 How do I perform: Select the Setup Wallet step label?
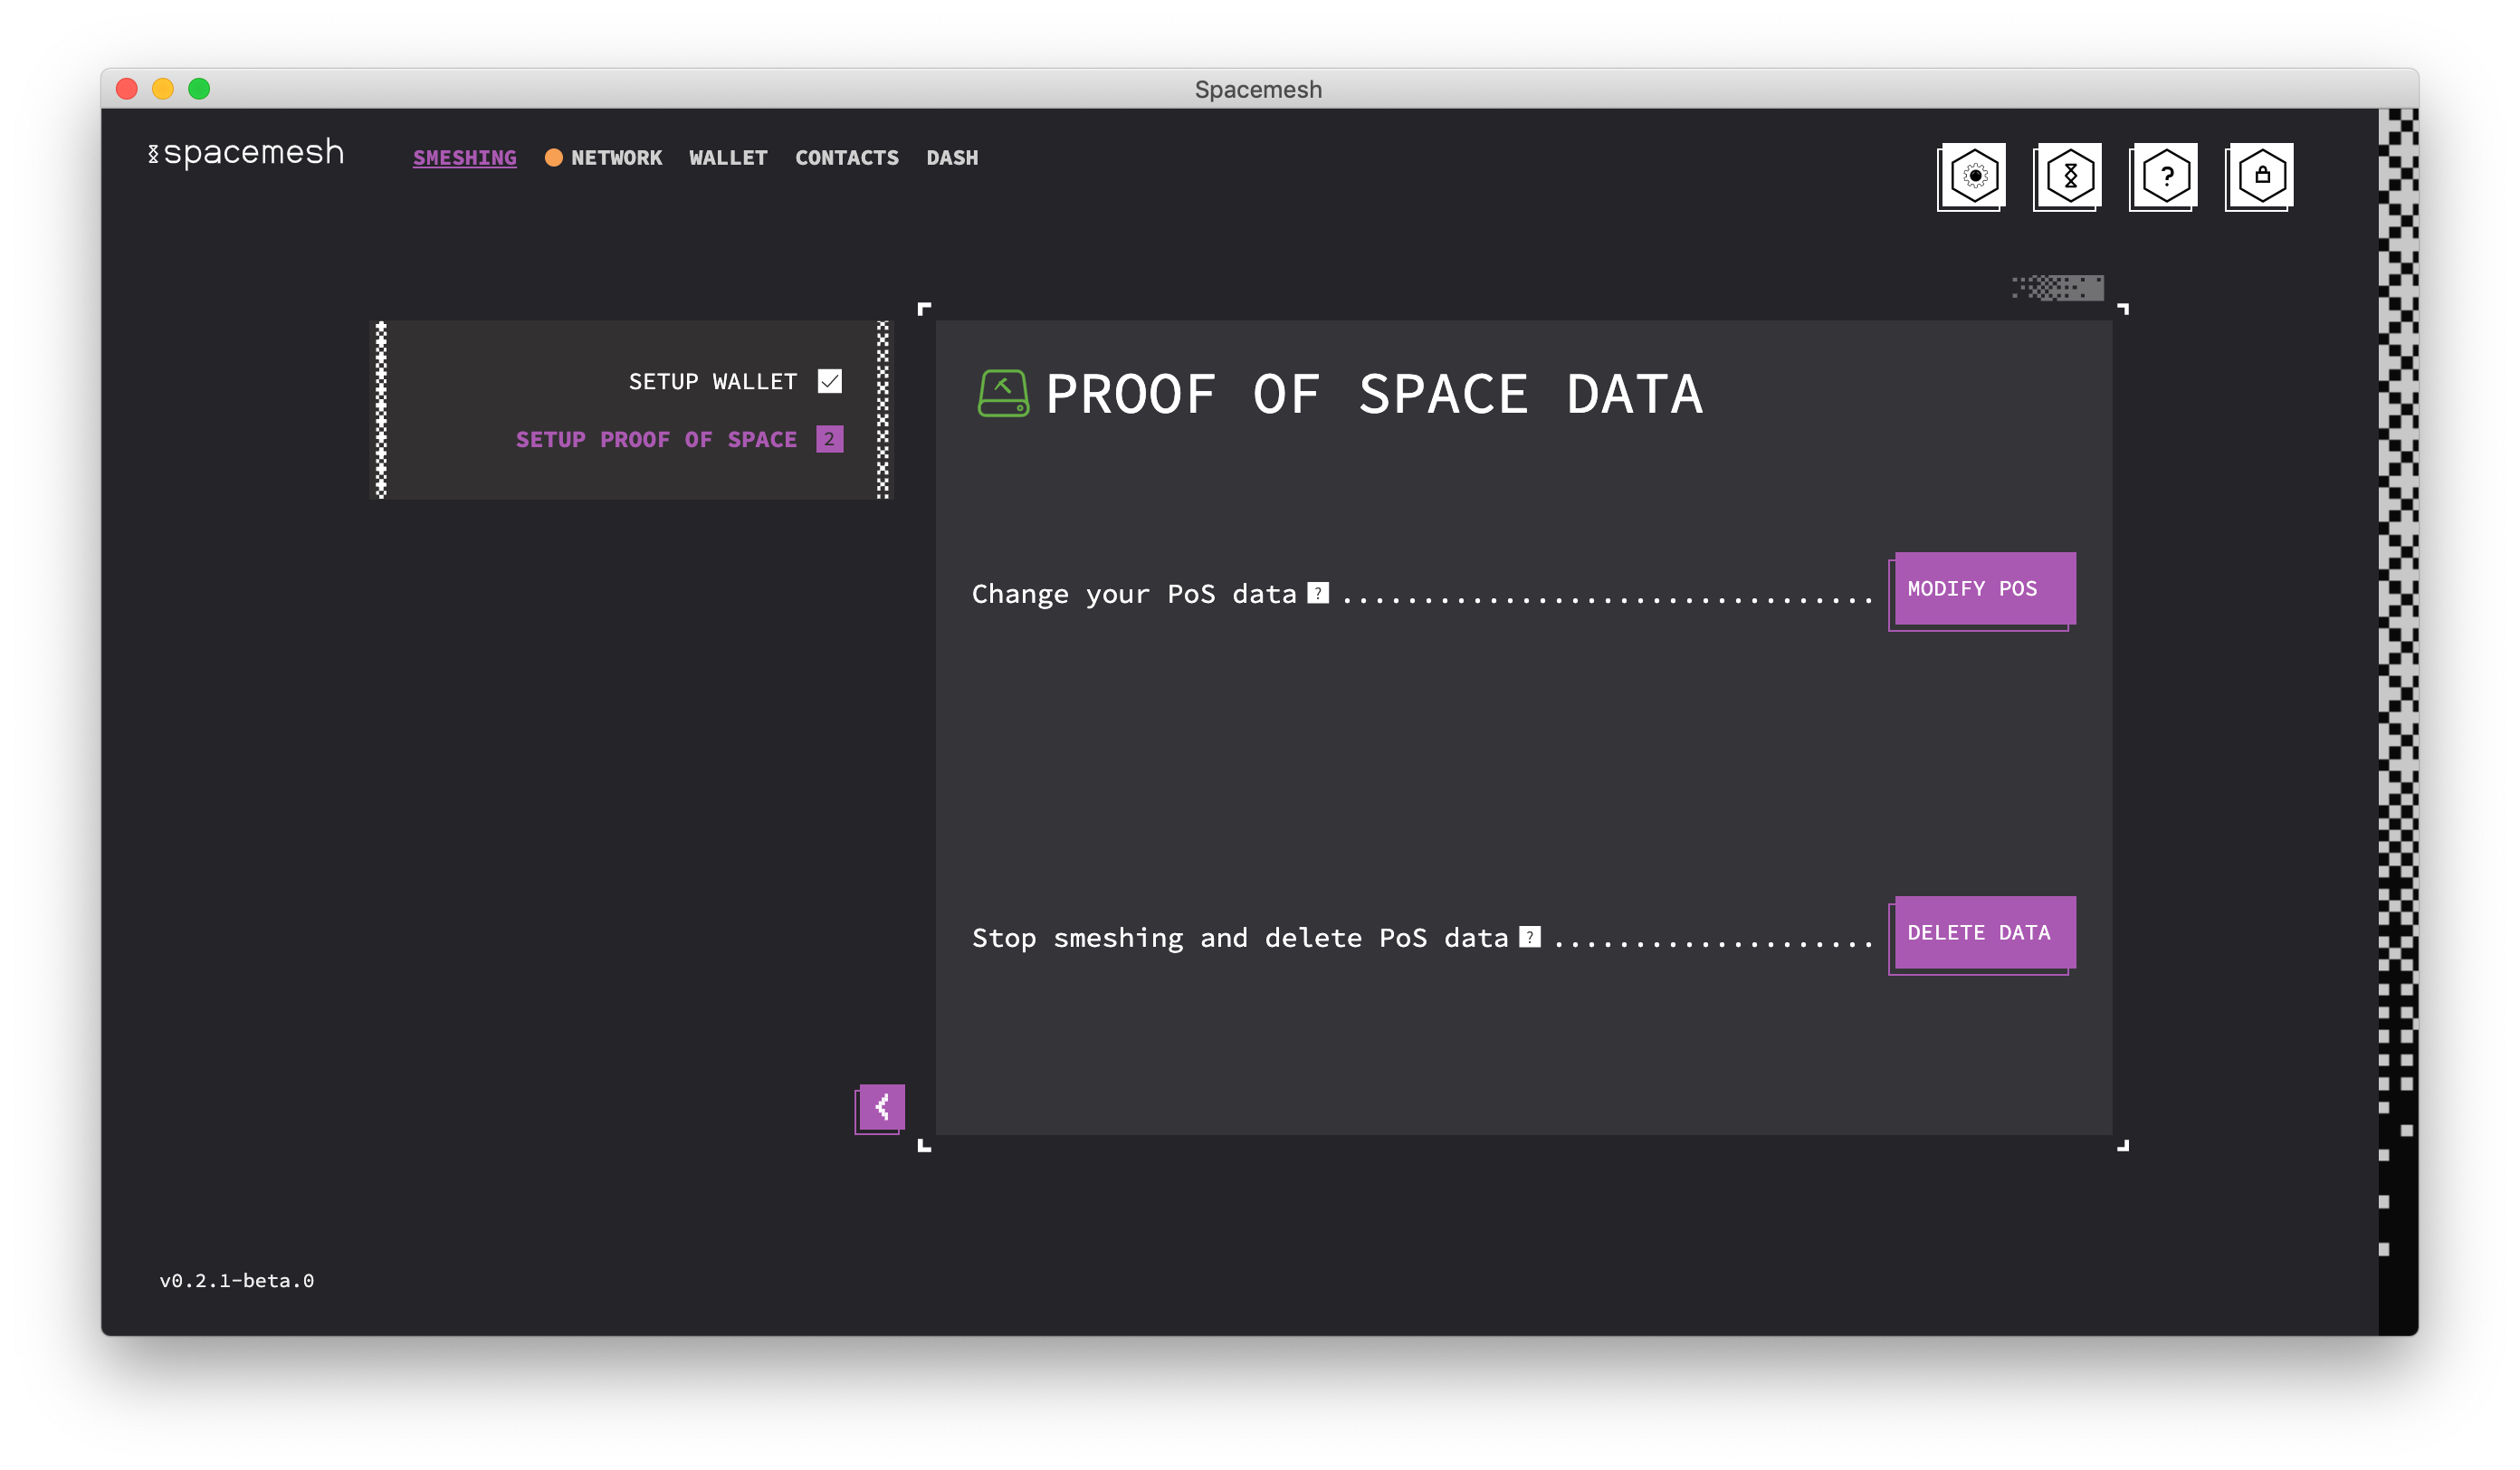click(713, 382)
